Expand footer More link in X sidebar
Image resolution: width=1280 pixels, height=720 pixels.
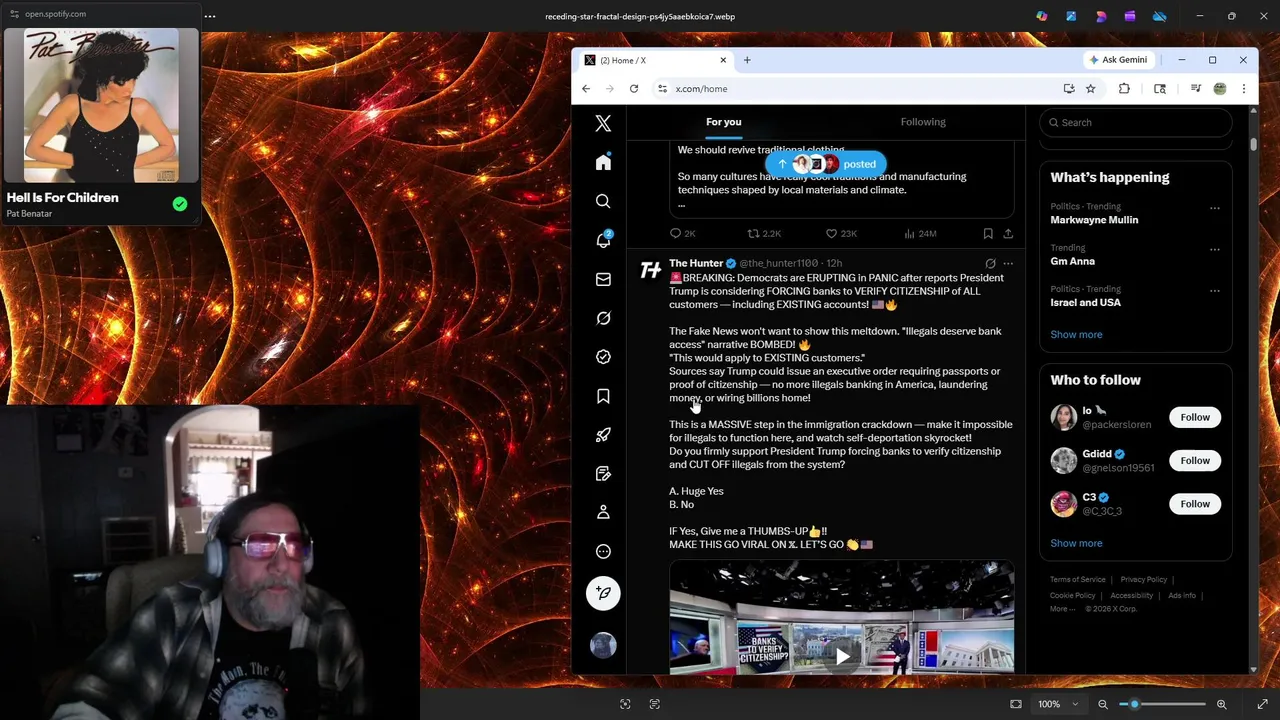point(1062,608)
